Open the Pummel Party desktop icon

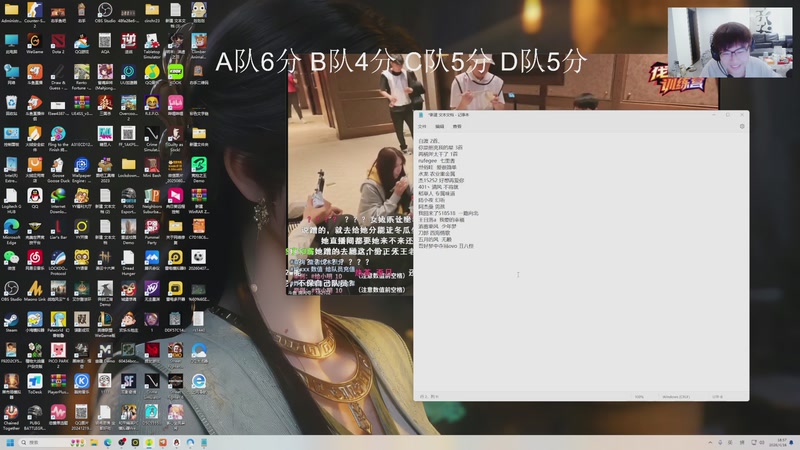click(152, 232)
